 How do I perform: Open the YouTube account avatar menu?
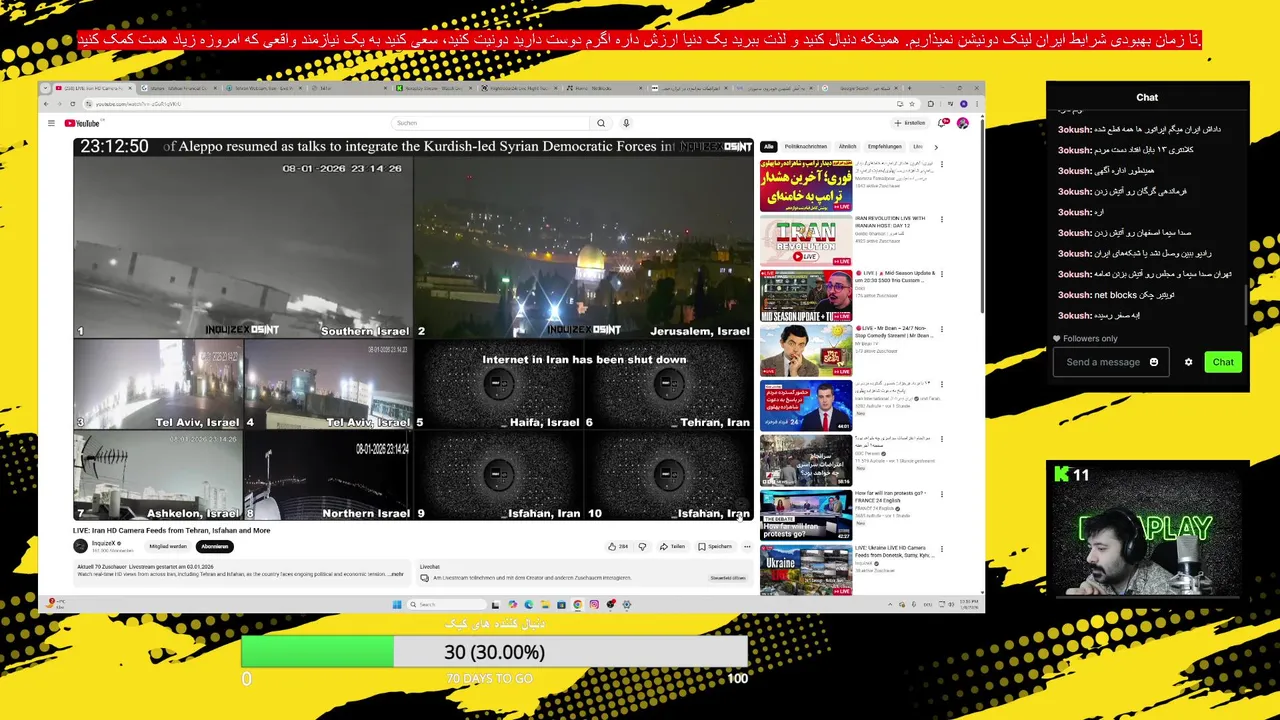[x=962, y=123]
